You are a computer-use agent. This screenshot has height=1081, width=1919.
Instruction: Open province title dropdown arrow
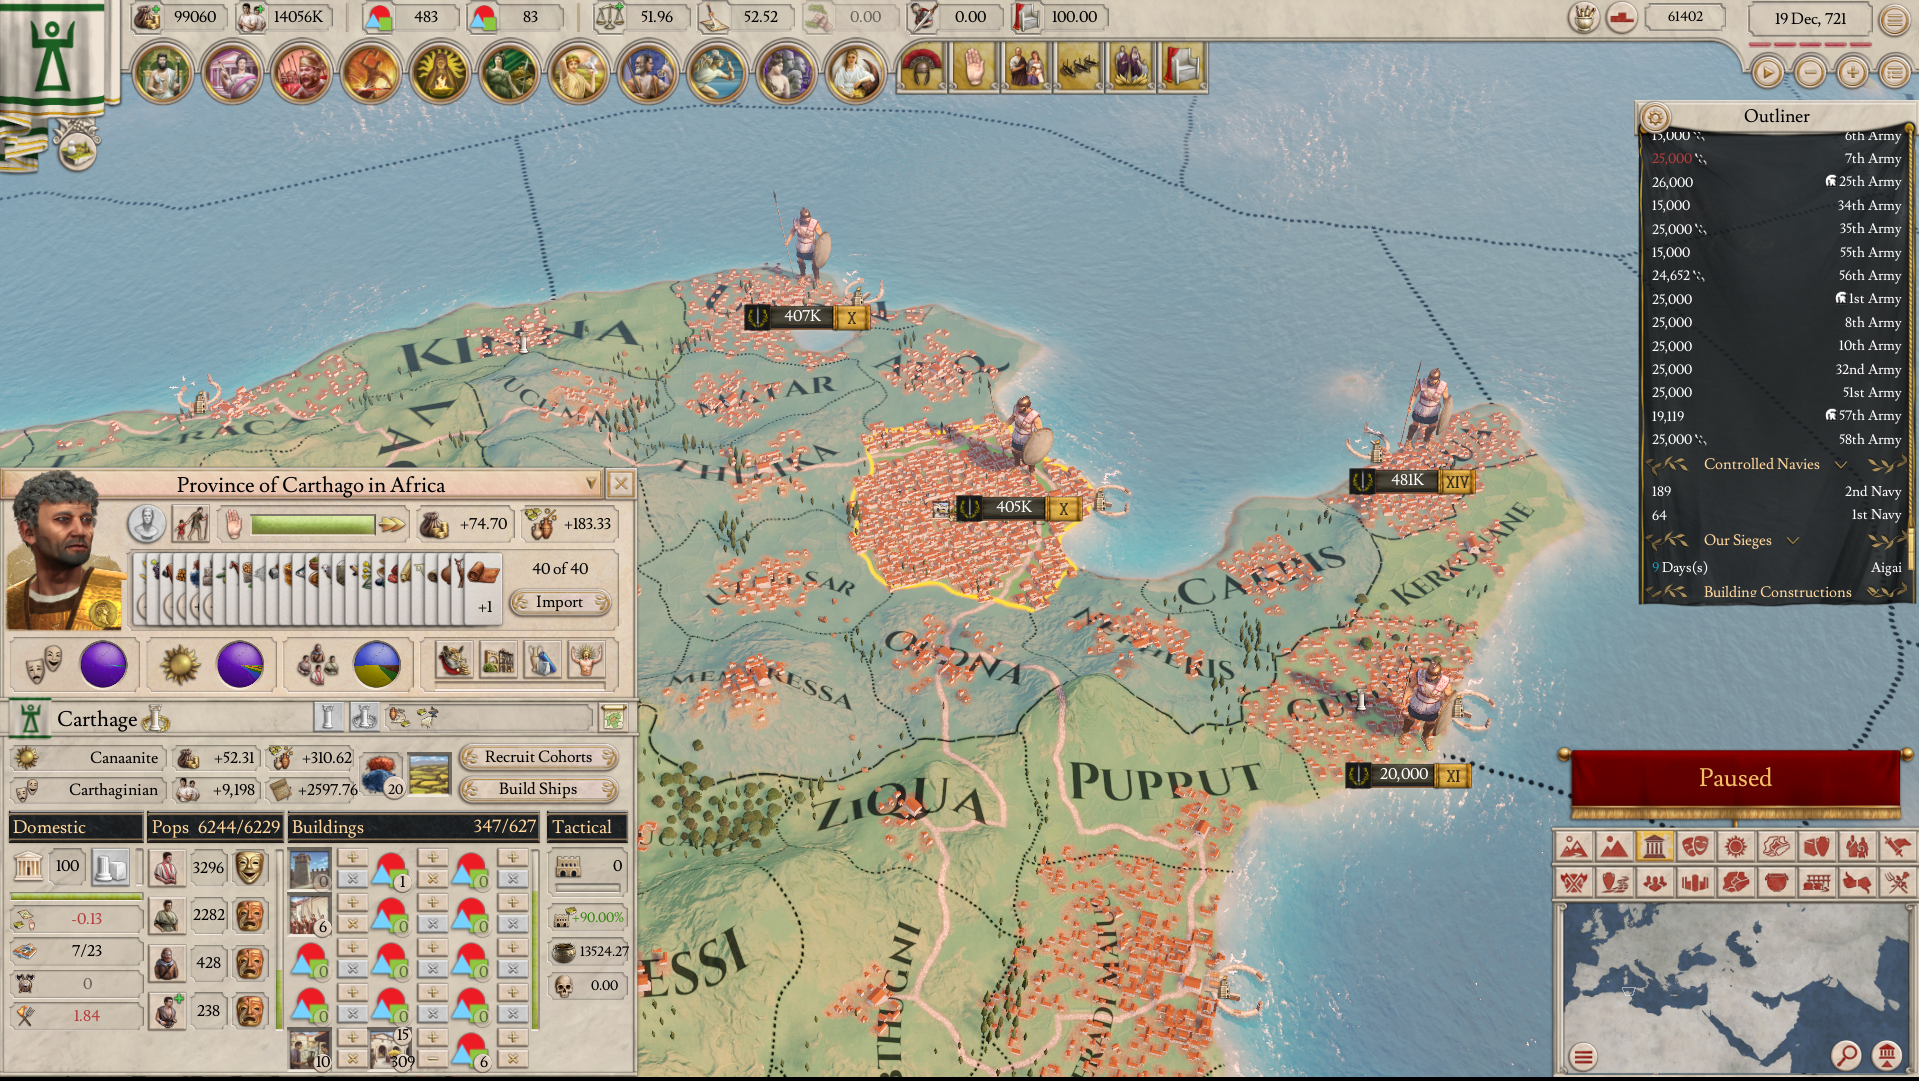tap(591, 484)
